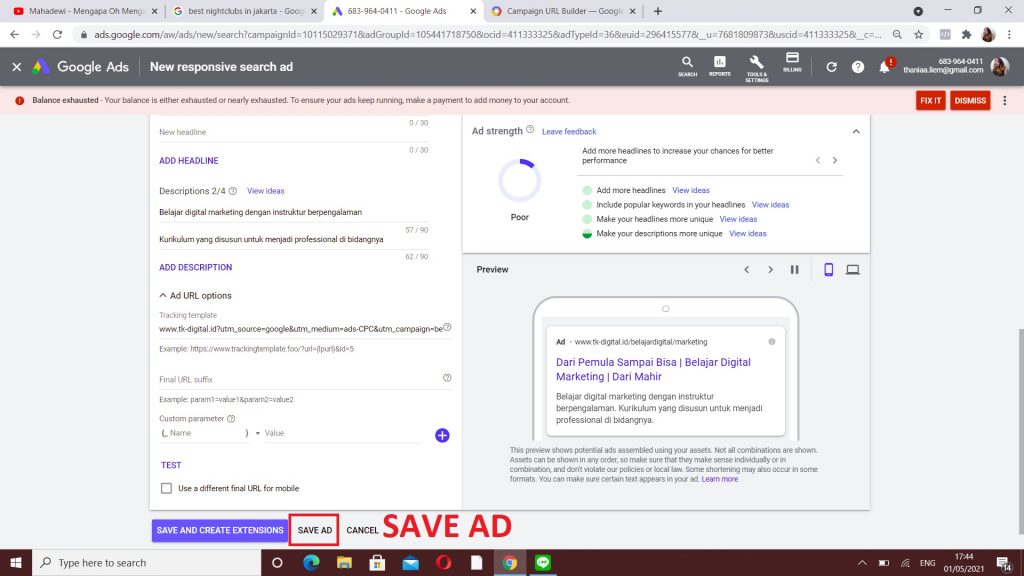The height and width of the screenshot is (576, 1024).
Task: Switch to the Campaign URL Builder tab
Action: 560,11
